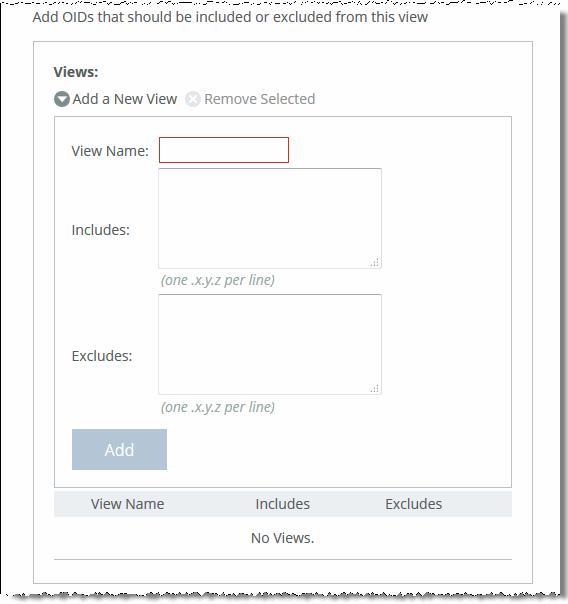Screen dimensions: 568x604
Task: Sort by the Excludes column header
Action: coord(414,504)
